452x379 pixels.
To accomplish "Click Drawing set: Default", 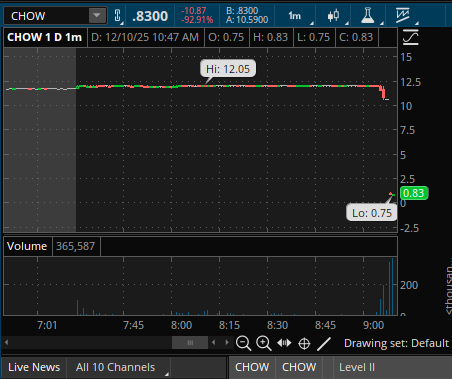I will [x=396, y=343].
